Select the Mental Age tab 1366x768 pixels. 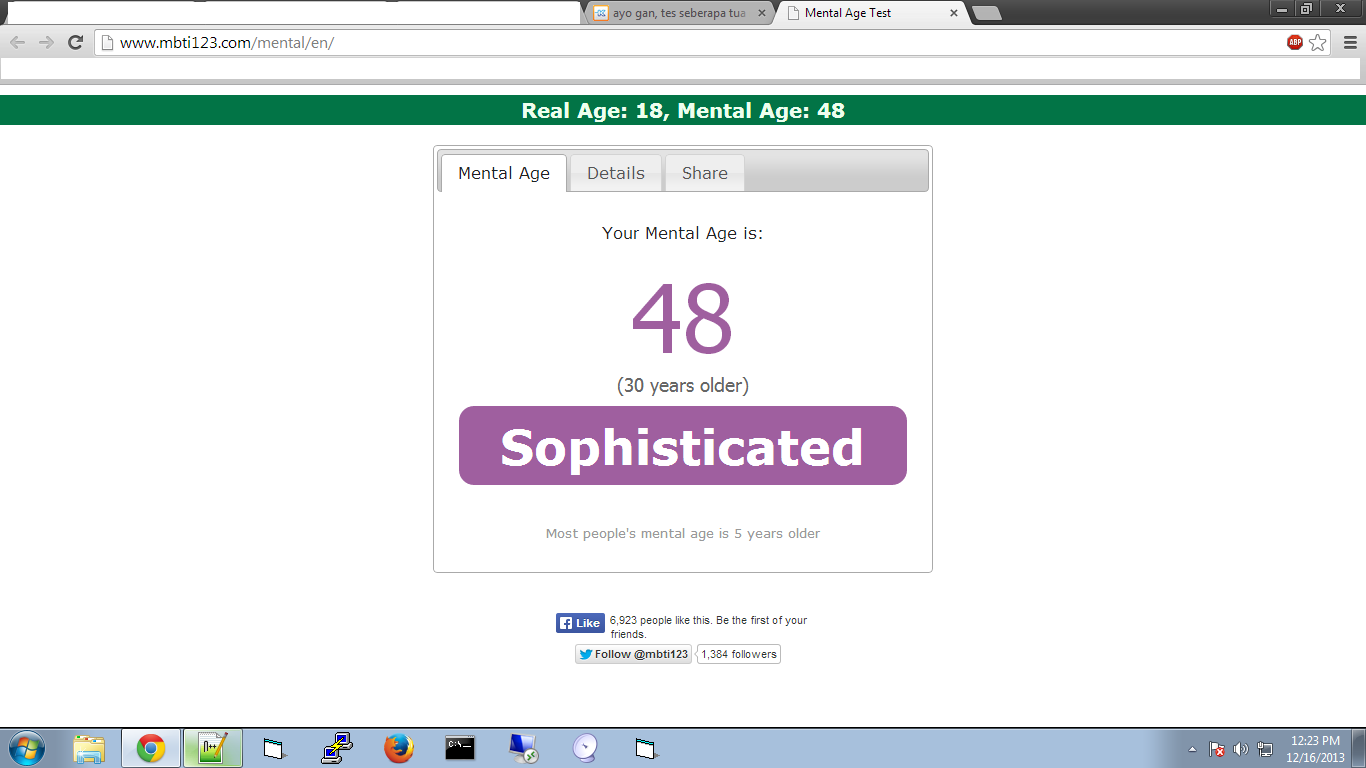pos(503,173)
